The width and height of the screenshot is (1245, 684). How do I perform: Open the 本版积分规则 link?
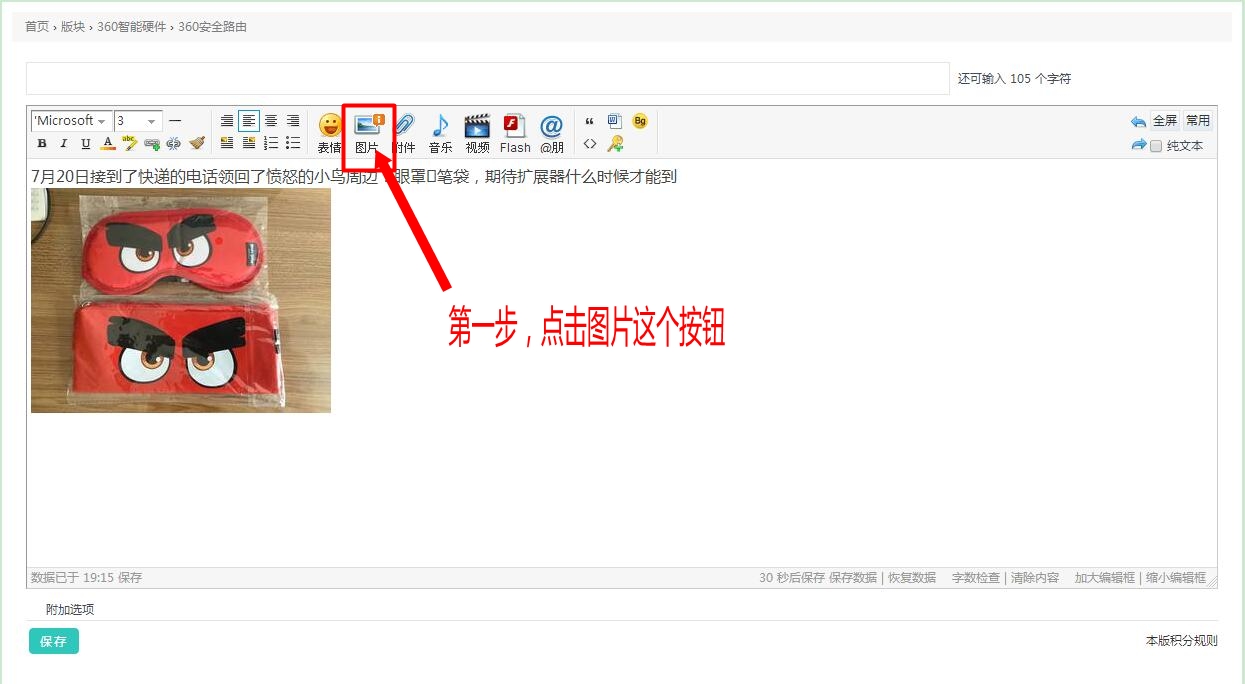[x=1182, y=641]
